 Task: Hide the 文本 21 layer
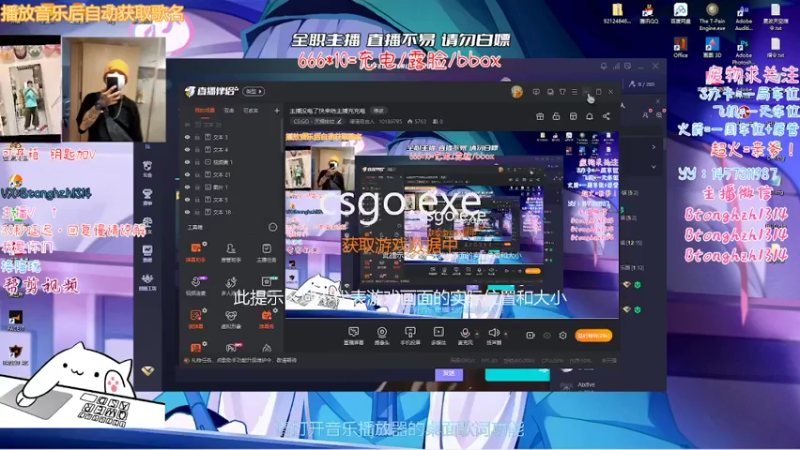pyautogui.click(x=187, y=174)
